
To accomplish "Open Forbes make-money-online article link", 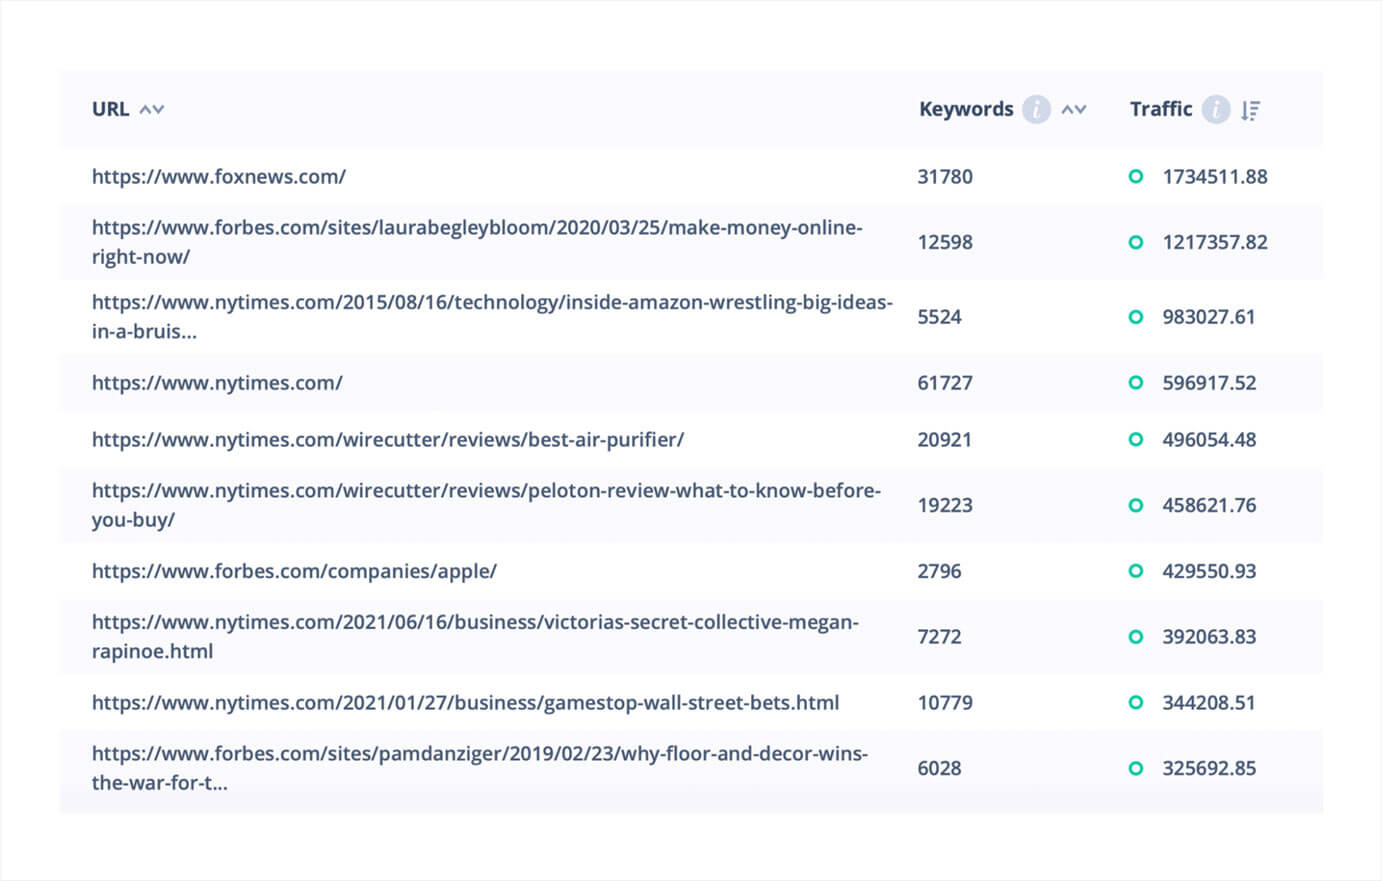I will tap(477, 242).
